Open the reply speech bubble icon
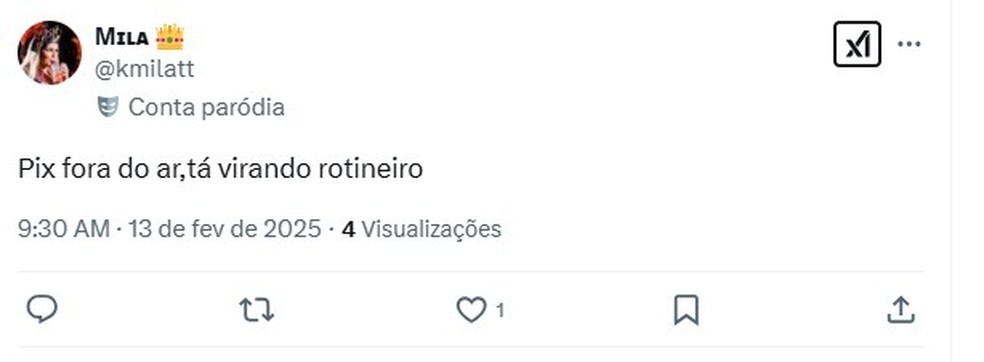Screen dimensions: 984x362 (x=42, y=309)
